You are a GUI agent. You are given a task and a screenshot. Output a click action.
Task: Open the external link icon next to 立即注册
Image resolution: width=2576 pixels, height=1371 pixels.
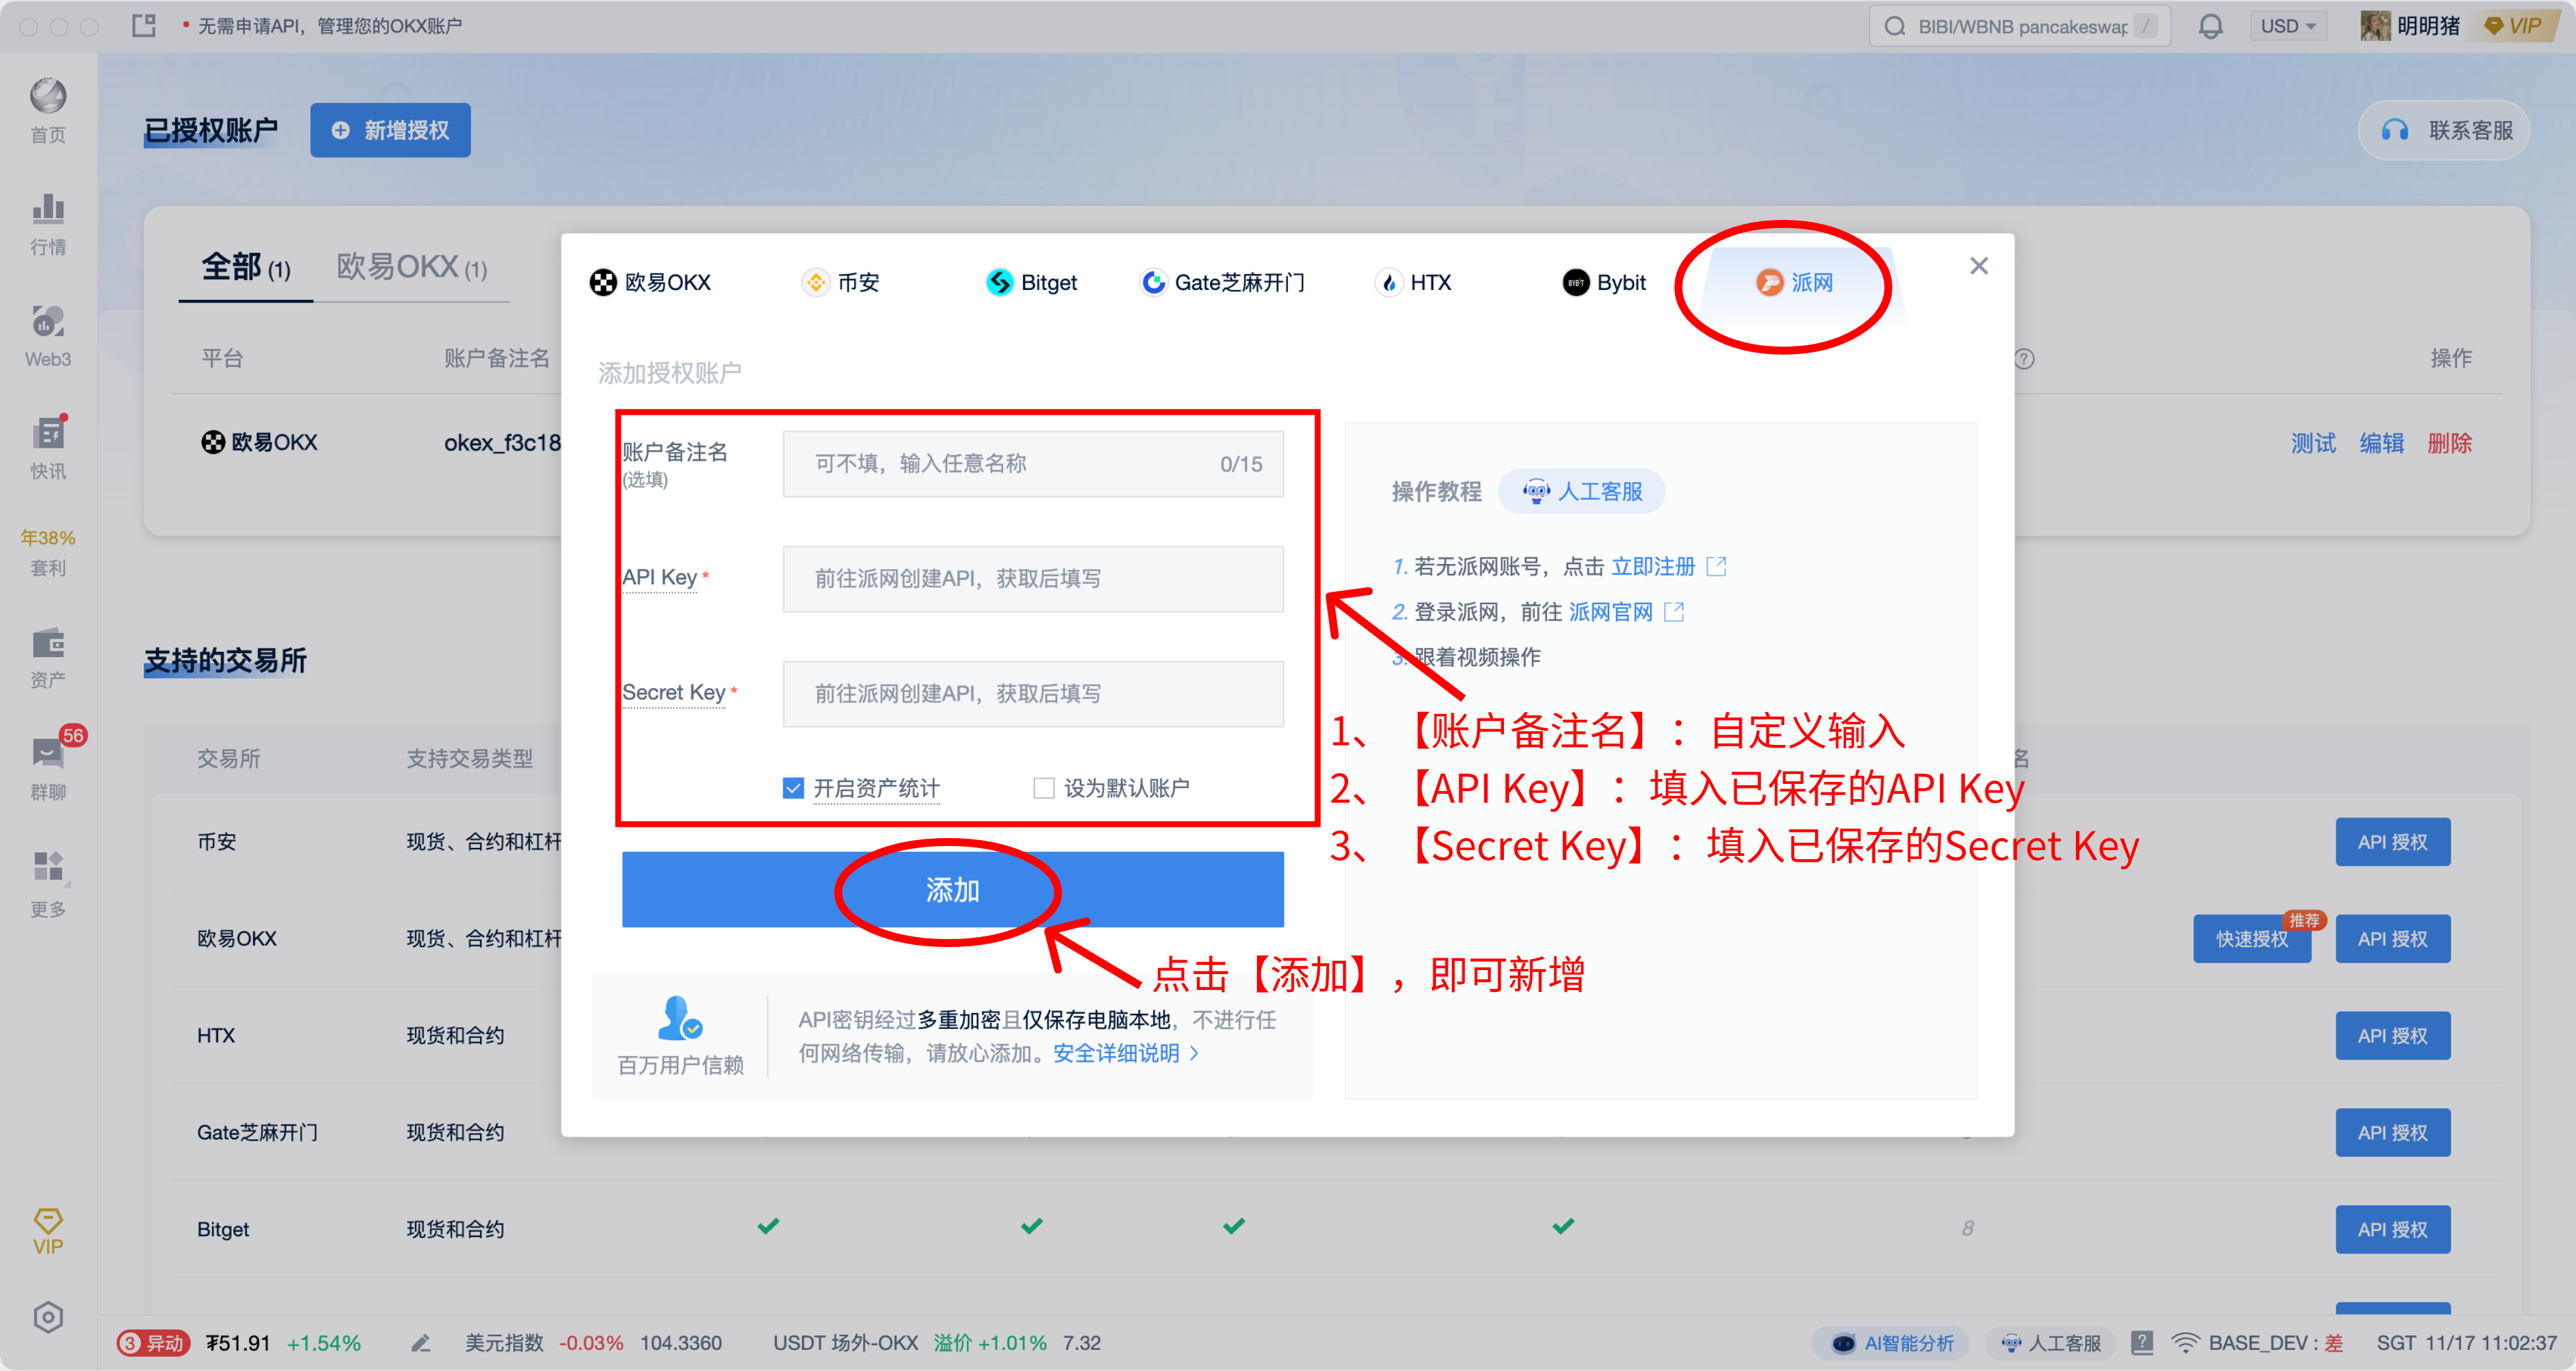(1716, 567)
